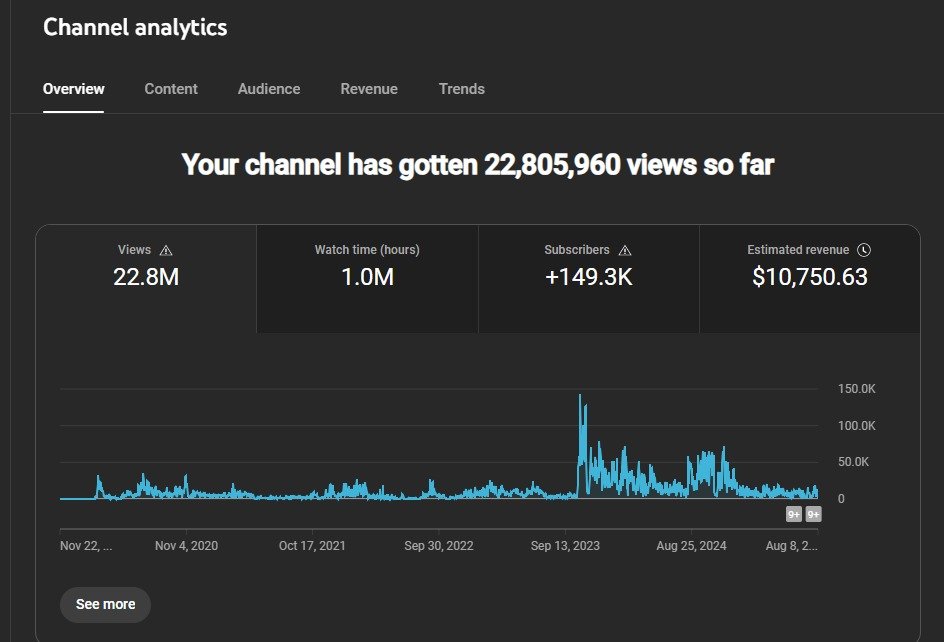This screenshot has width=944, height=642.
Task: Click the warning icon beside Subscribers
Action: [625, 250]
